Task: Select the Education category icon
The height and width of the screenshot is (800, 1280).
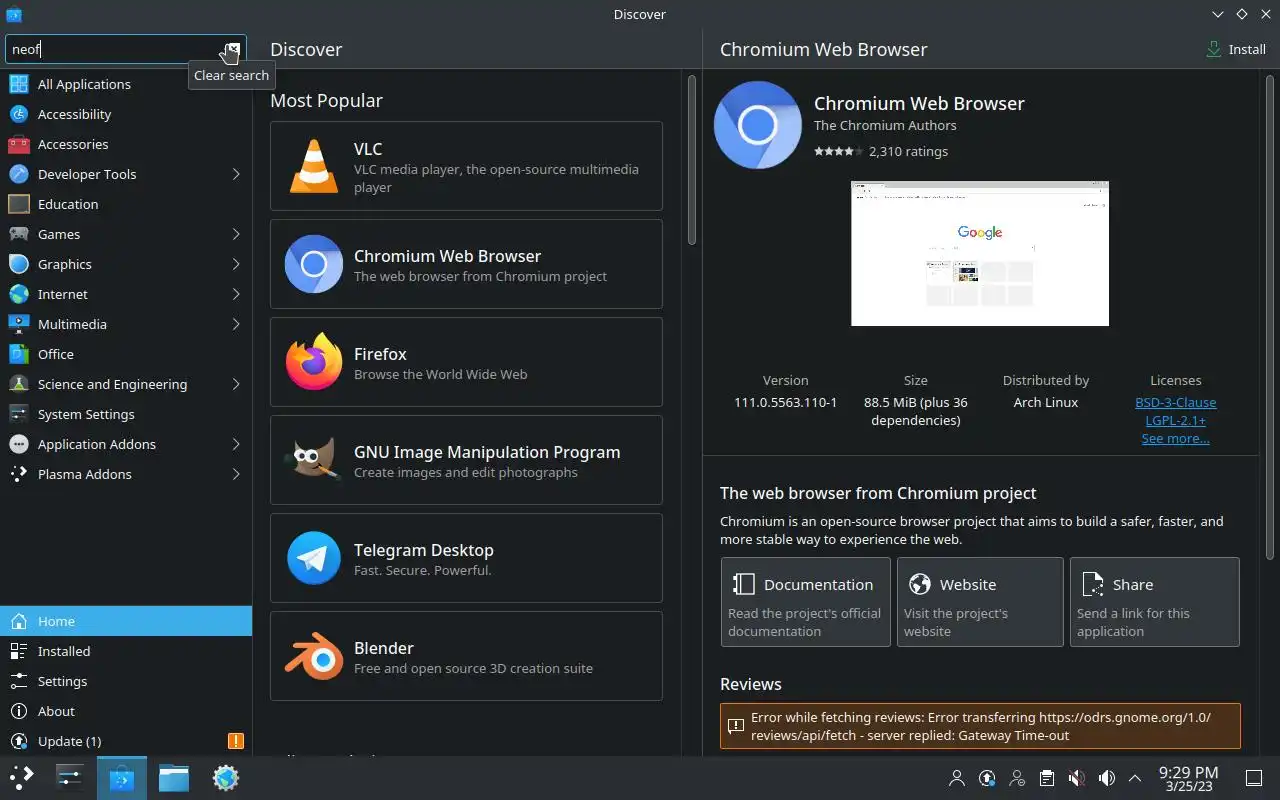Action: coord(19,204)
